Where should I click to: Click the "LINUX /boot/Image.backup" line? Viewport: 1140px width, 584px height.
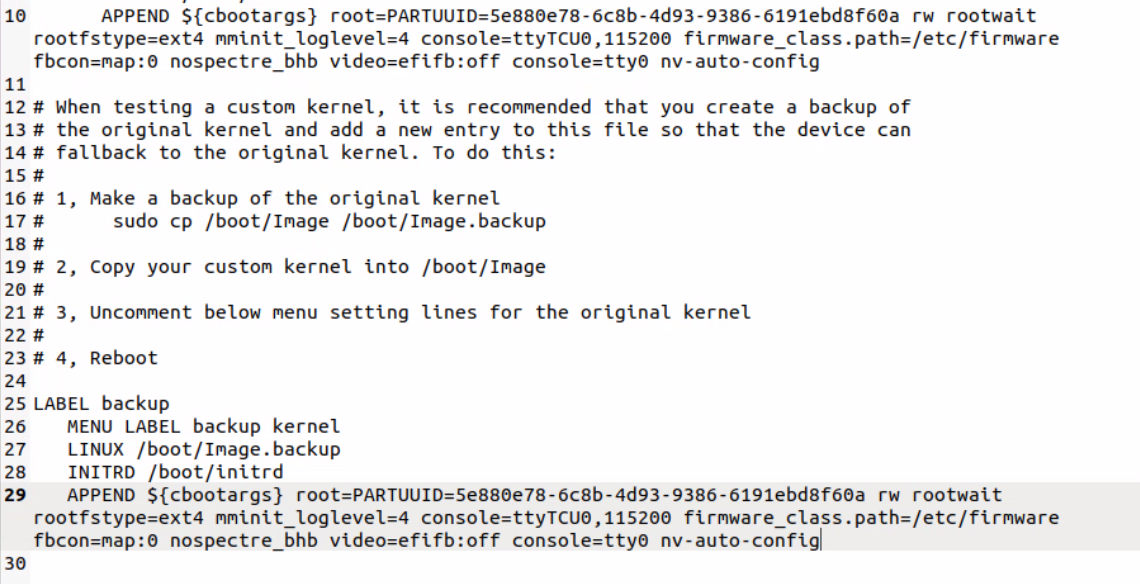(x=203, y=449)
